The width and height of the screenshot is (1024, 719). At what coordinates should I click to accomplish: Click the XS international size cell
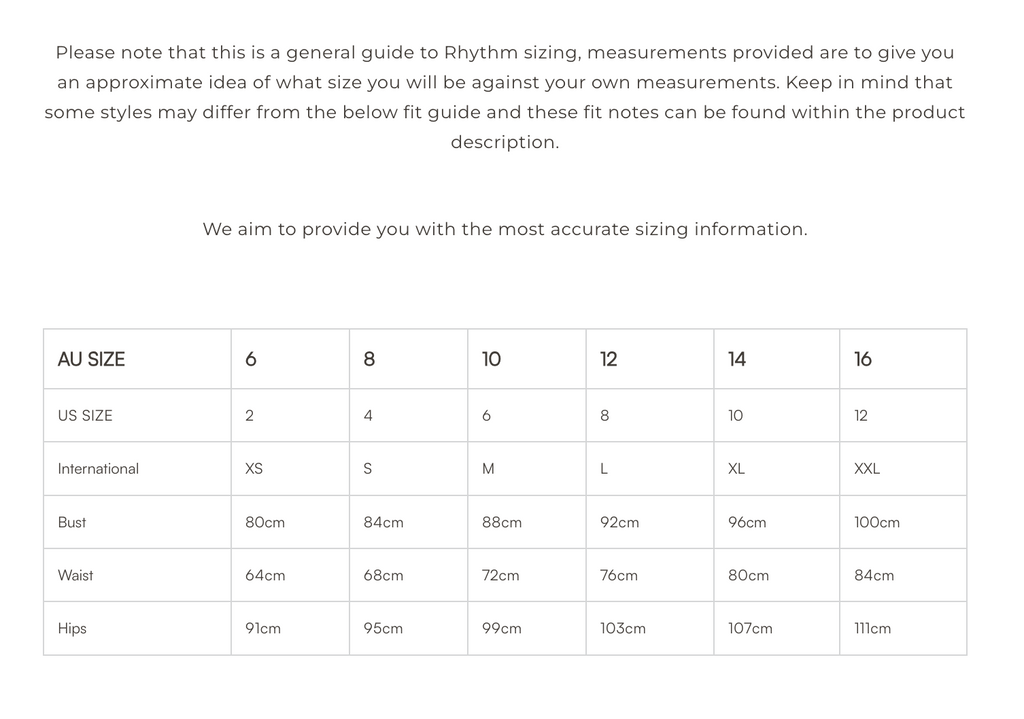pyautogui.click(x=254, y=468)
